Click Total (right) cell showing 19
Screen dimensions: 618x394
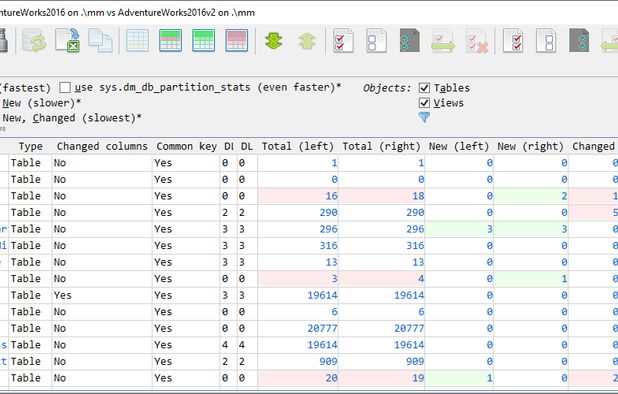[382, 378]
